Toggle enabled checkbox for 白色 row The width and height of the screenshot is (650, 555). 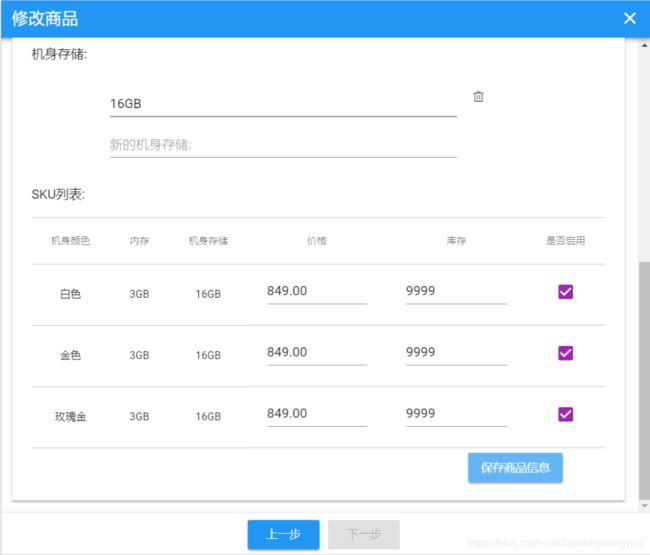point(565,292)
